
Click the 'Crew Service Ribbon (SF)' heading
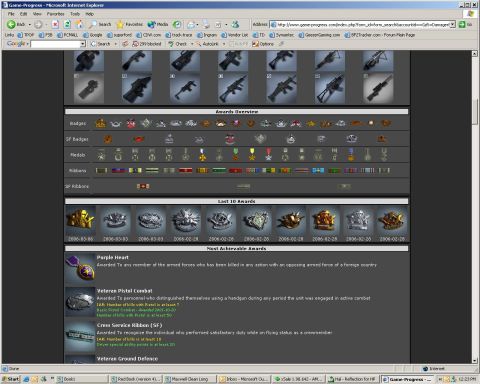tap(129, 325)
